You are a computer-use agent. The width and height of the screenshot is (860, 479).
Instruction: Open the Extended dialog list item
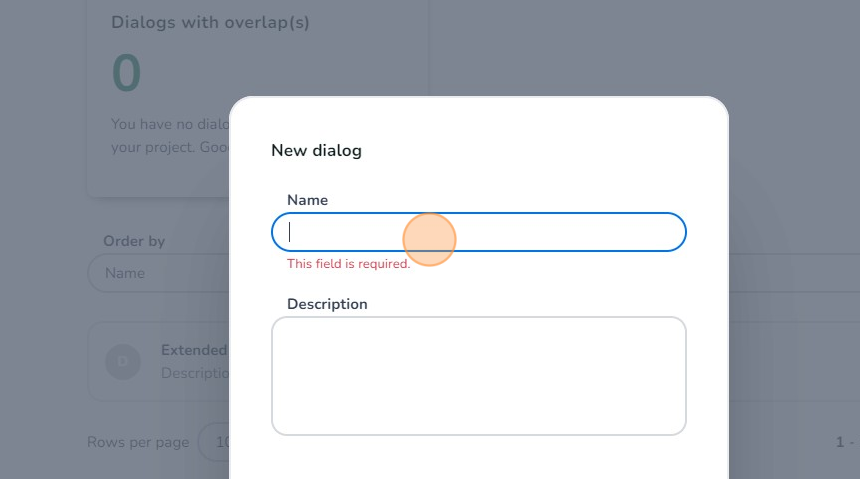click(x=194, y=351)
